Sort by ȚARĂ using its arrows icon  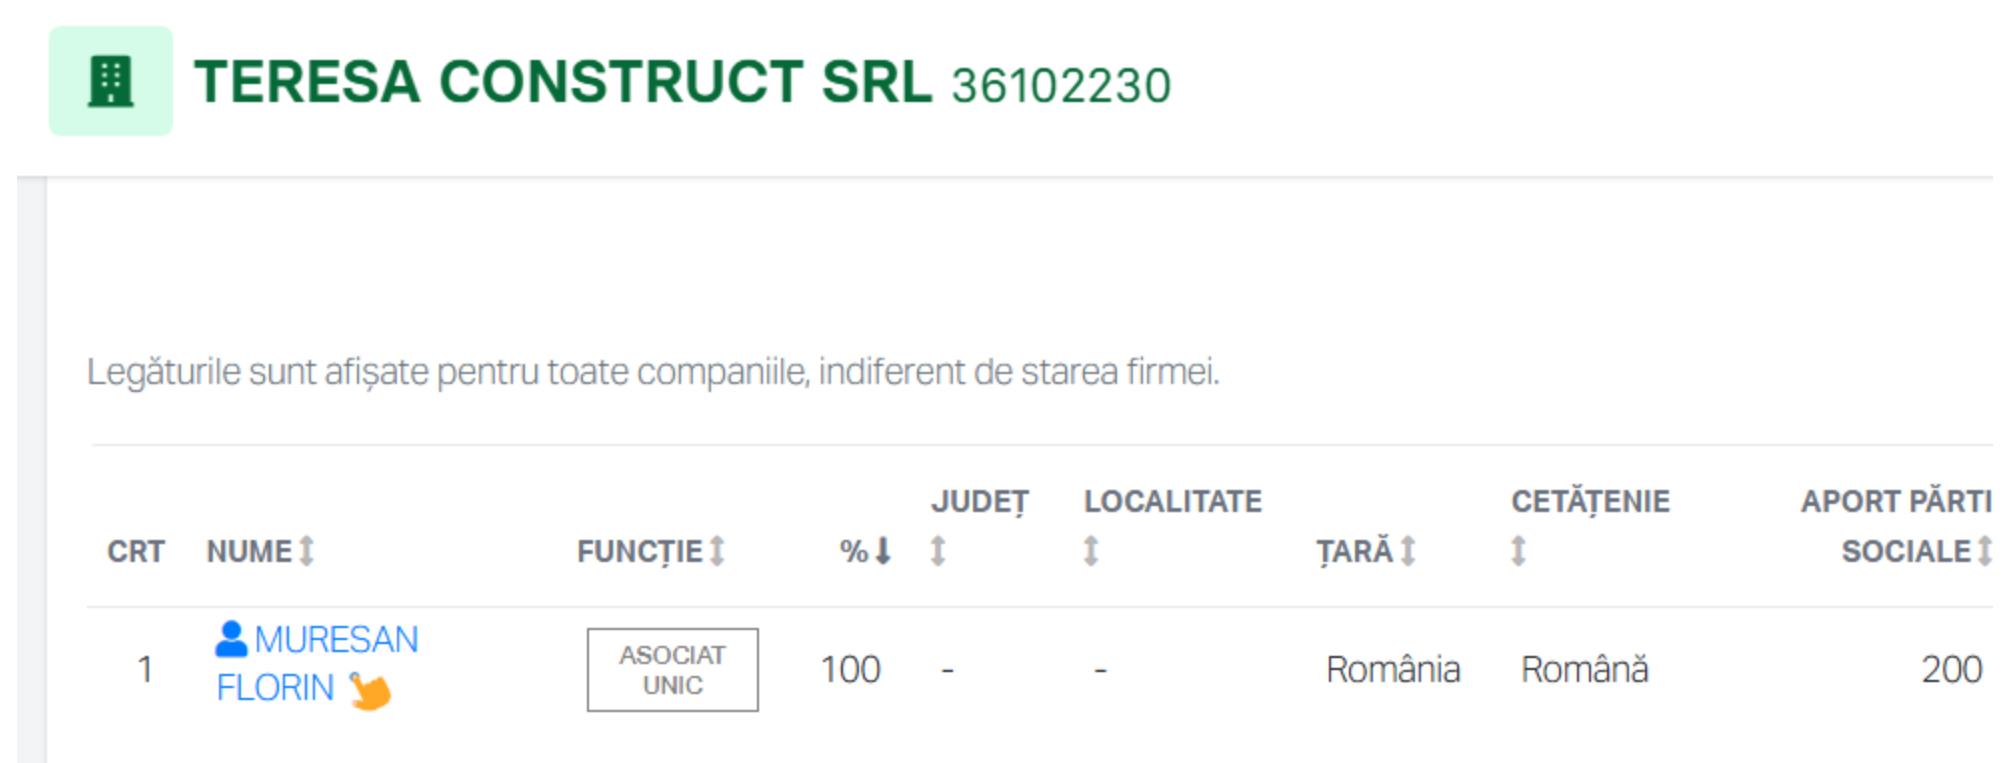(1408, 551)
